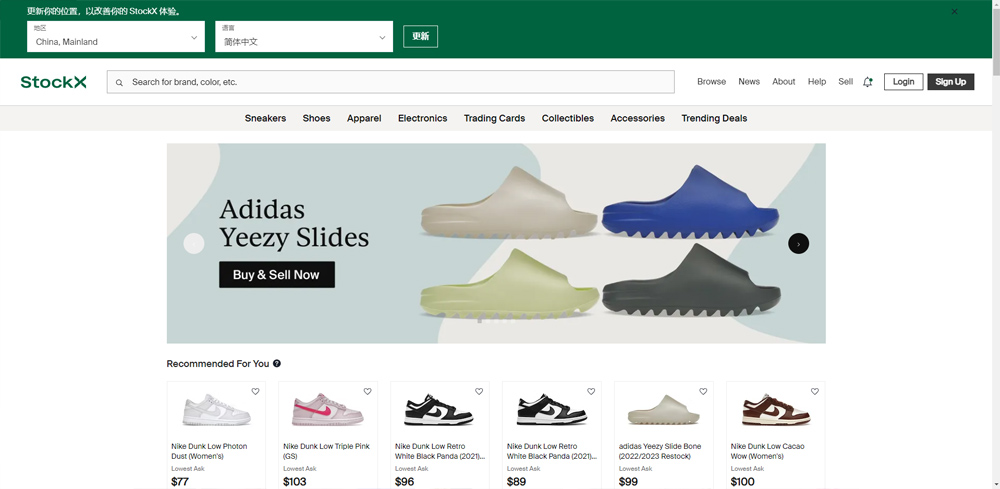This screenshot has width=1000, height=489.
Task: Focus the search for brand, color field
Action: click(400, 82)
